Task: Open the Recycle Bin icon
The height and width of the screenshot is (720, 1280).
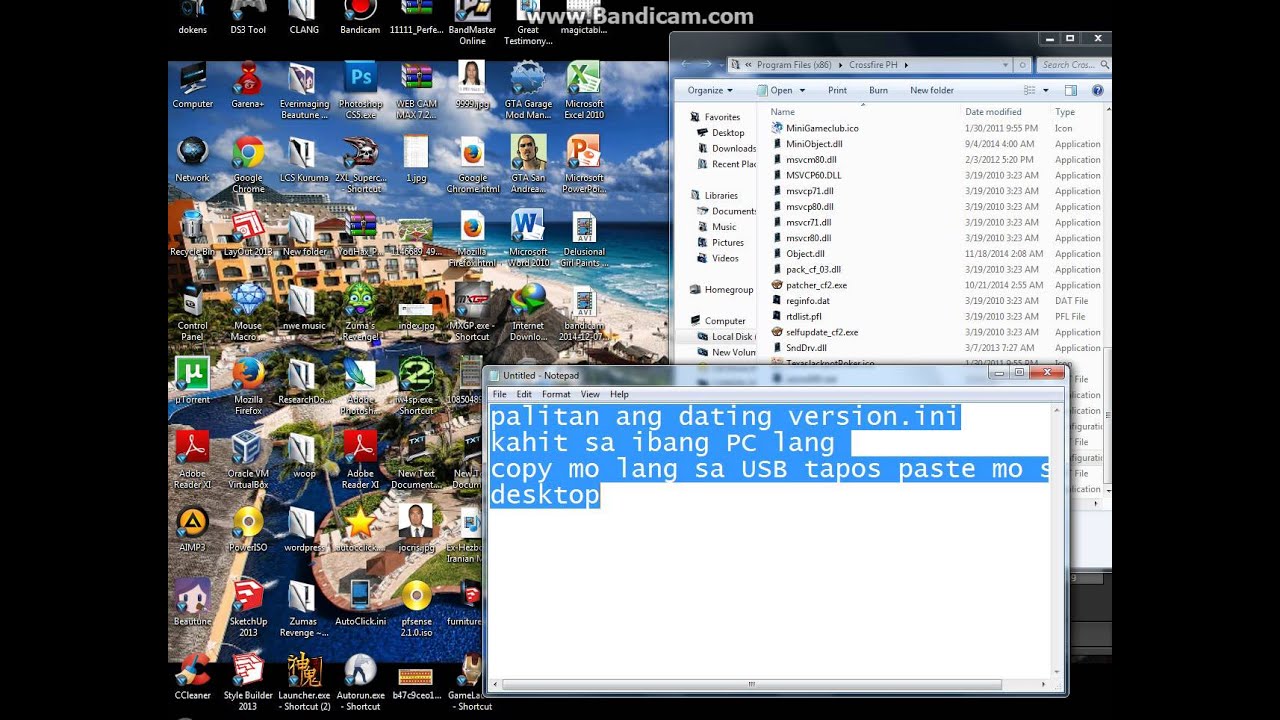Action: tap(192, 233)
